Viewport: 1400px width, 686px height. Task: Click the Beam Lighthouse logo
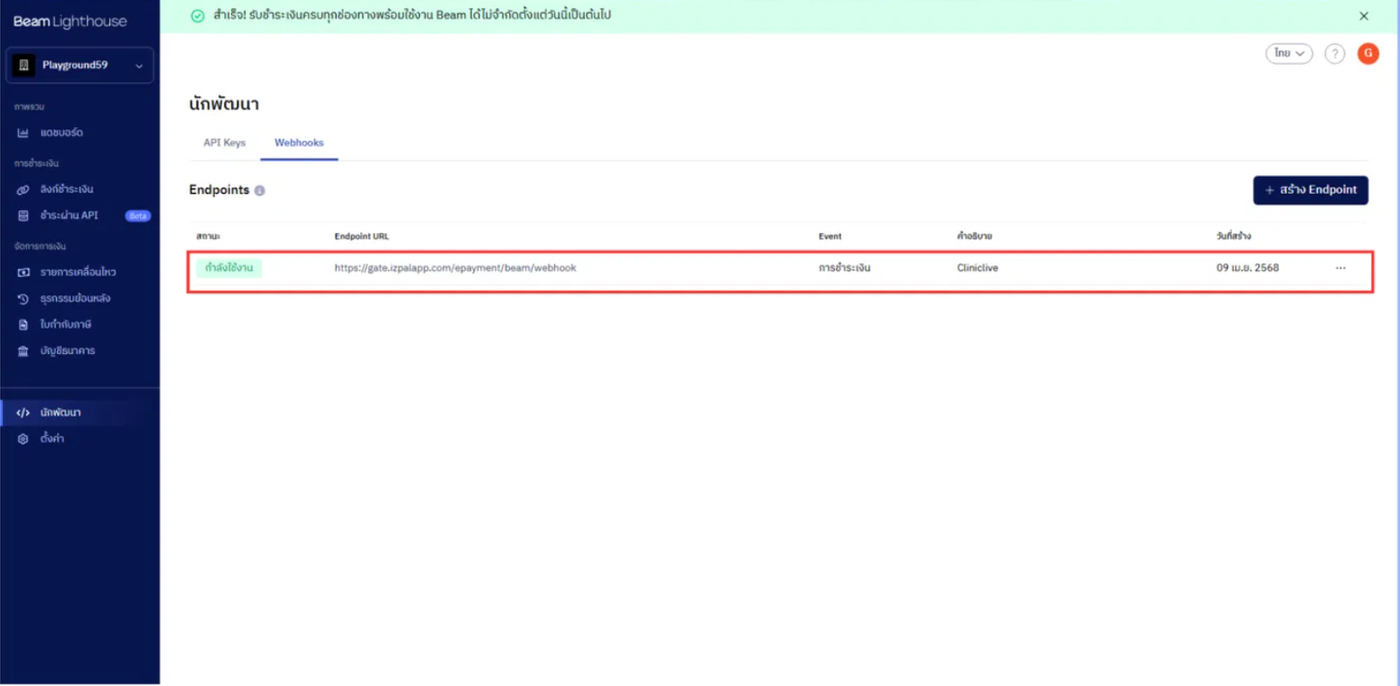tap(71, 21)
